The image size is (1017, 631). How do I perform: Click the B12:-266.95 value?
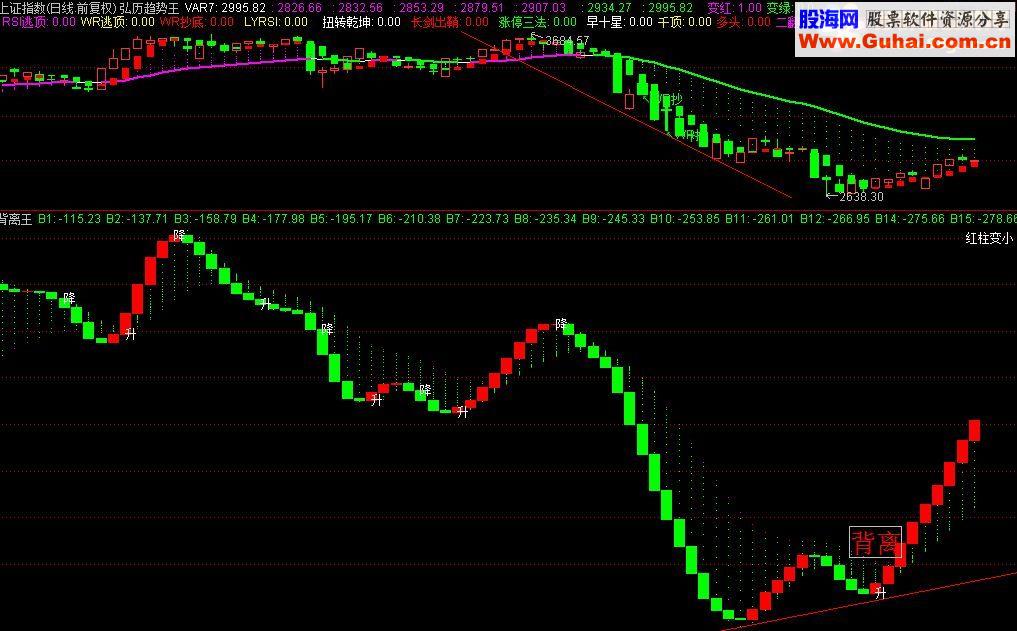(835, 219)
